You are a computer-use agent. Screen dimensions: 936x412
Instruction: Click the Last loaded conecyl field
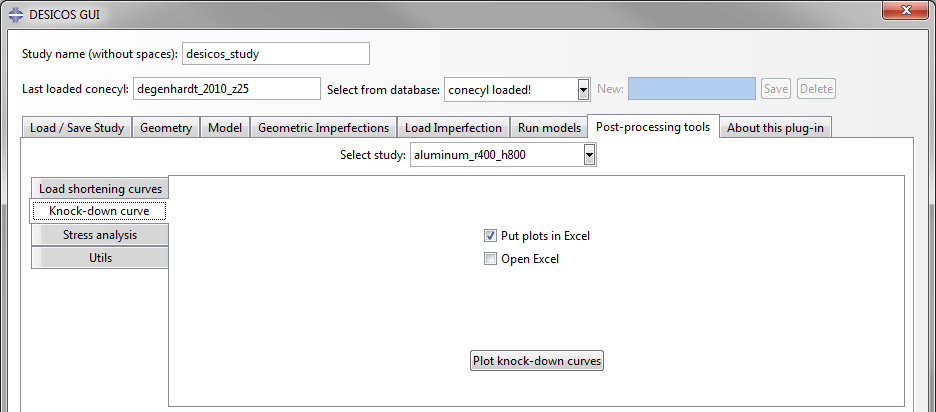227,90
